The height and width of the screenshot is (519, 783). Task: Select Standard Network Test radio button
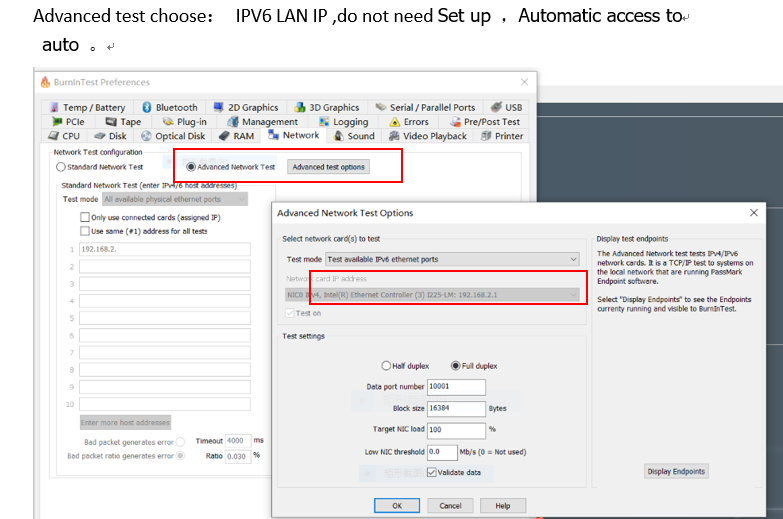click(60, 167)
